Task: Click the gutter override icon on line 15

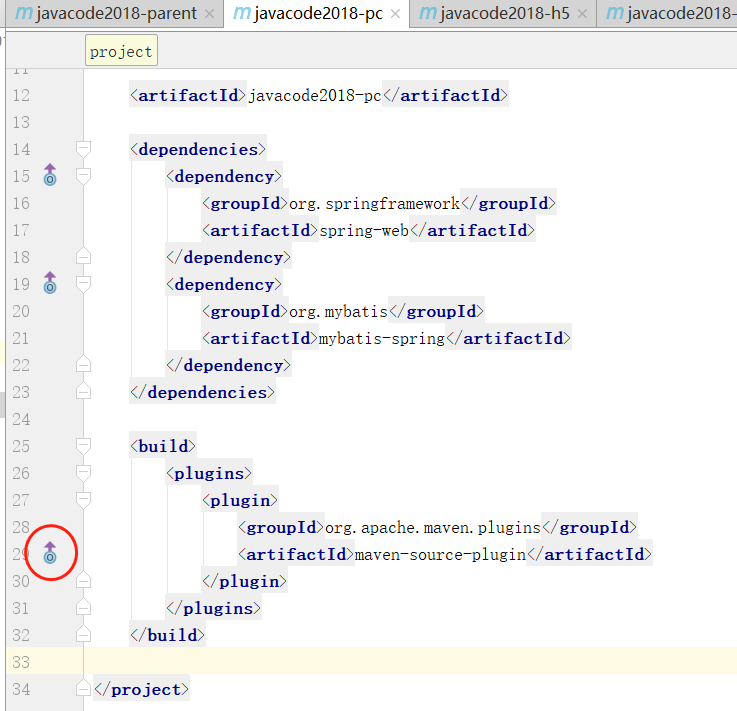Action: (x=50, y=176)
